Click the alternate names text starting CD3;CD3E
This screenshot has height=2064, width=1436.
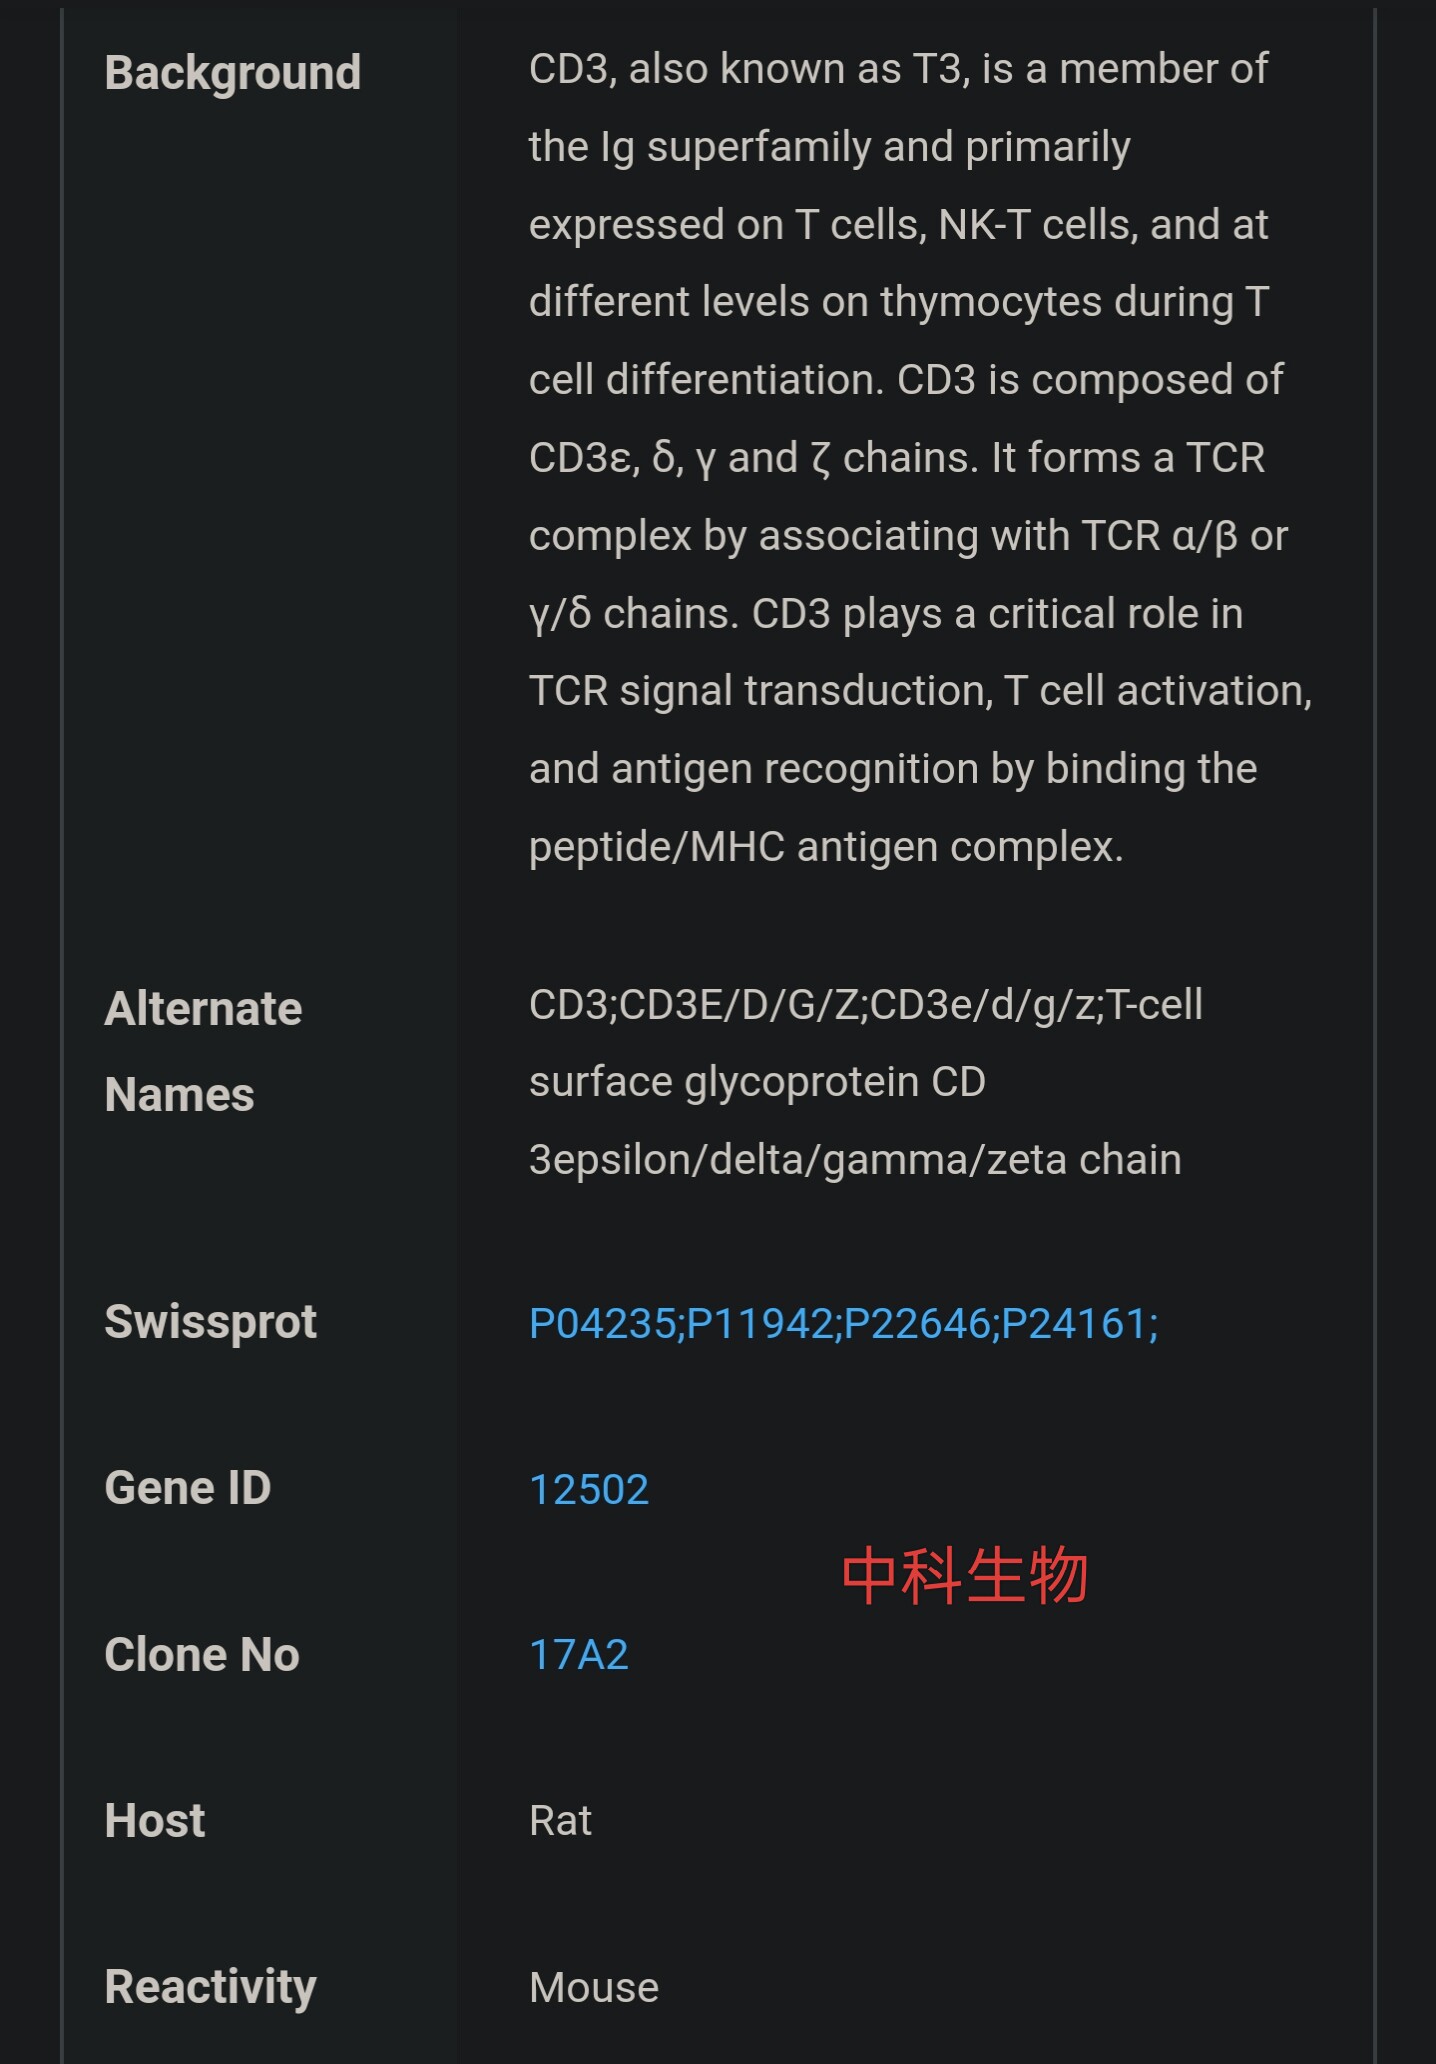click(866, 1082)
